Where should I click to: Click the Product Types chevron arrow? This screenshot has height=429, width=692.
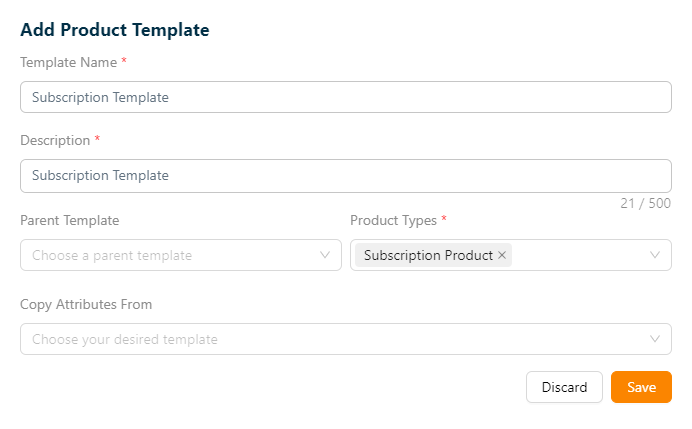655,255
